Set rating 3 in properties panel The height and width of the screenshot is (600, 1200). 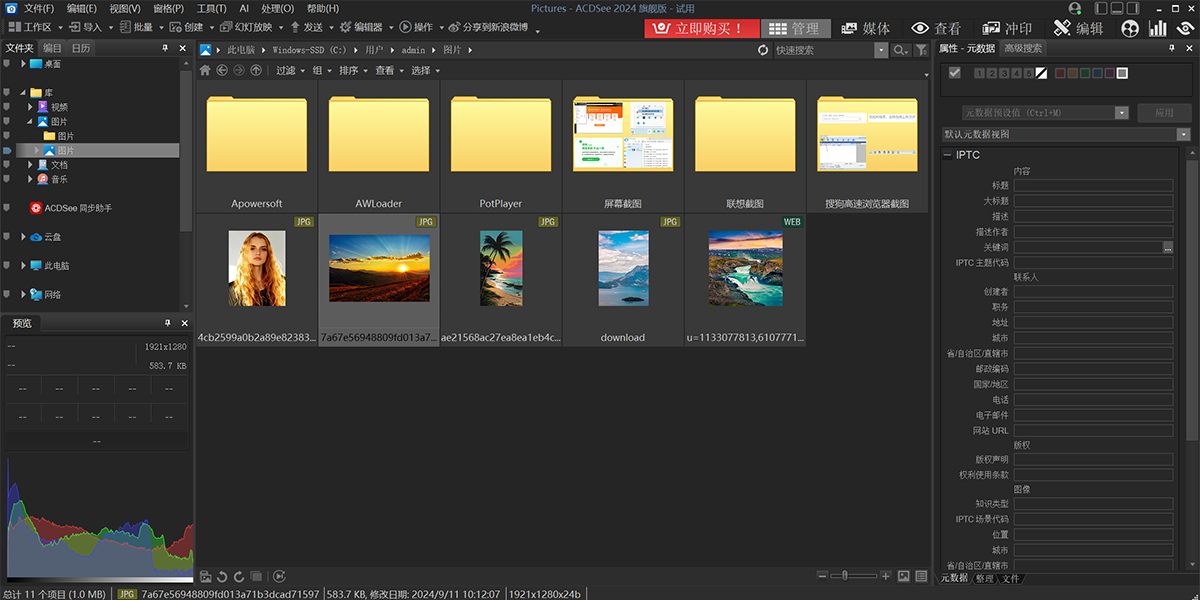click(x=1004, y=73)
